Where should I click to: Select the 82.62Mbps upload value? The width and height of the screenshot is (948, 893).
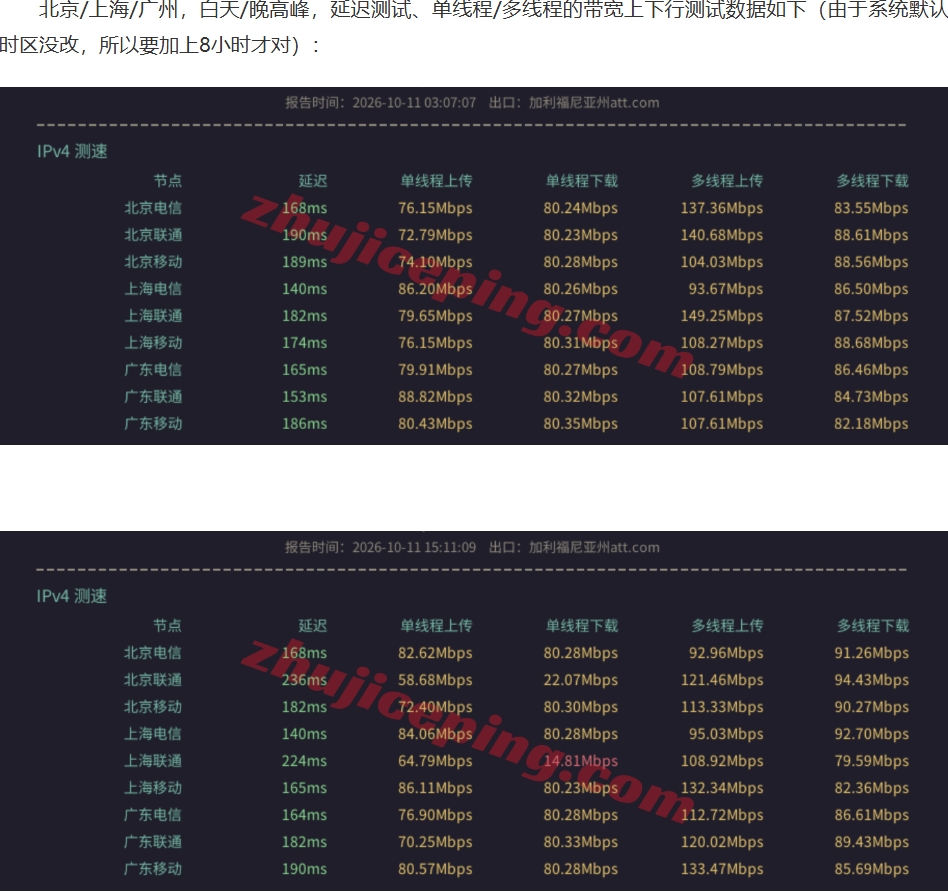(x=435, y=653)
